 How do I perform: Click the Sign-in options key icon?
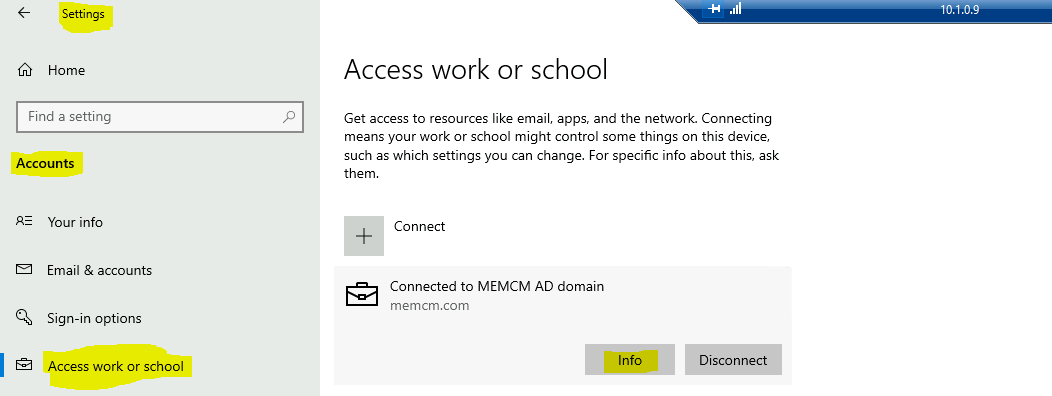[24, 317]
